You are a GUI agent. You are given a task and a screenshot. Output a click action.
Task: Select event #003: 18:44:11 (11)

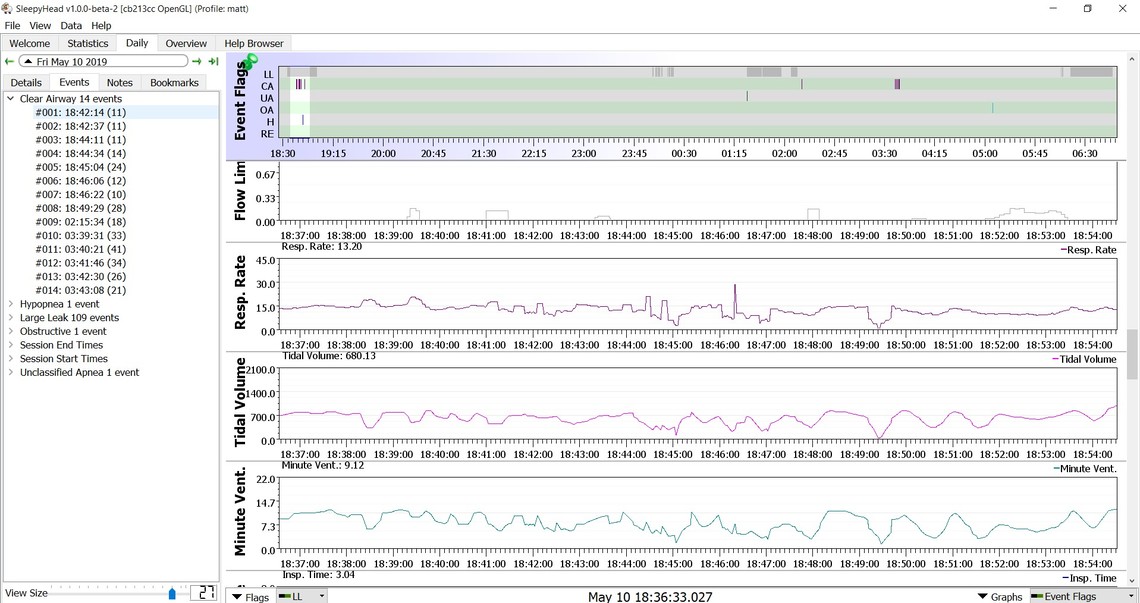pos(81,140)
